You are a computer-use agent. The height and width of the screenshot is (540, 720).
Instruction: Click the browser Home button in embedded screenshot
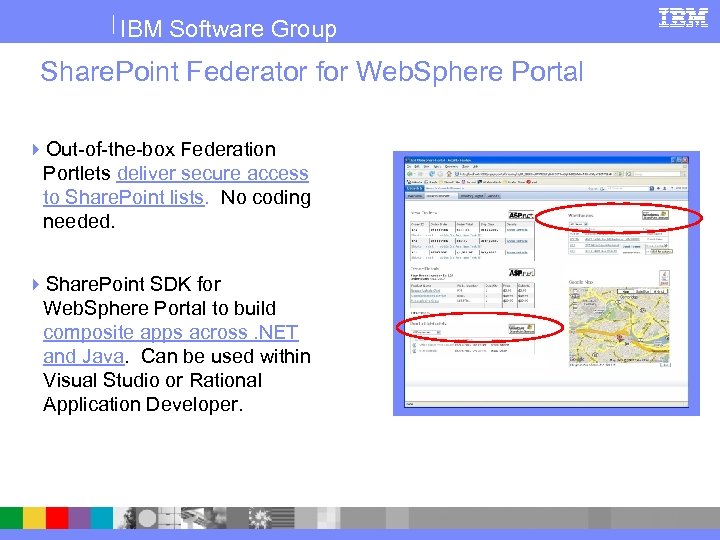pyautogui.click(x=449, y=174)
